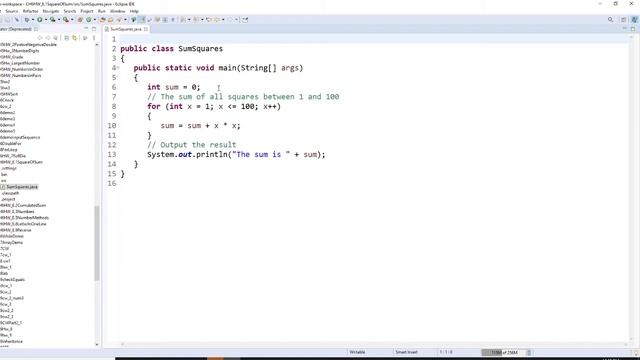Collapse all in Navigator panel

[x=67, y=38]
